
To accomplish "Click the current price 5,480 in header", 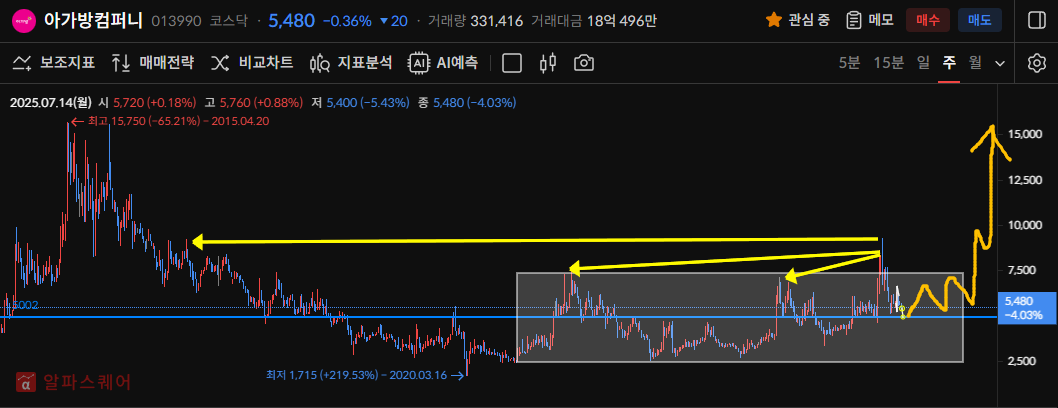I will [x=291, y=20].
